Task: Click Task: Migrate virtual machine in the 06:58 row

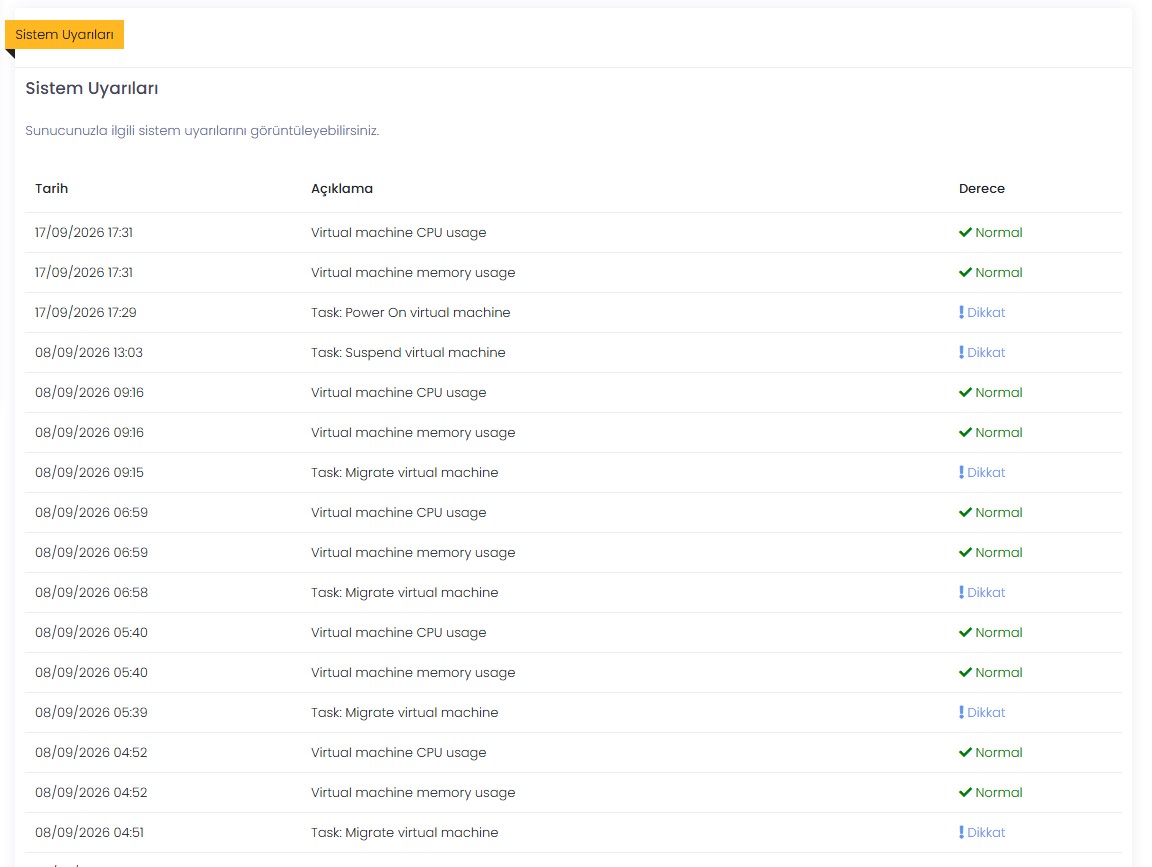Action: tap(405, 592)
